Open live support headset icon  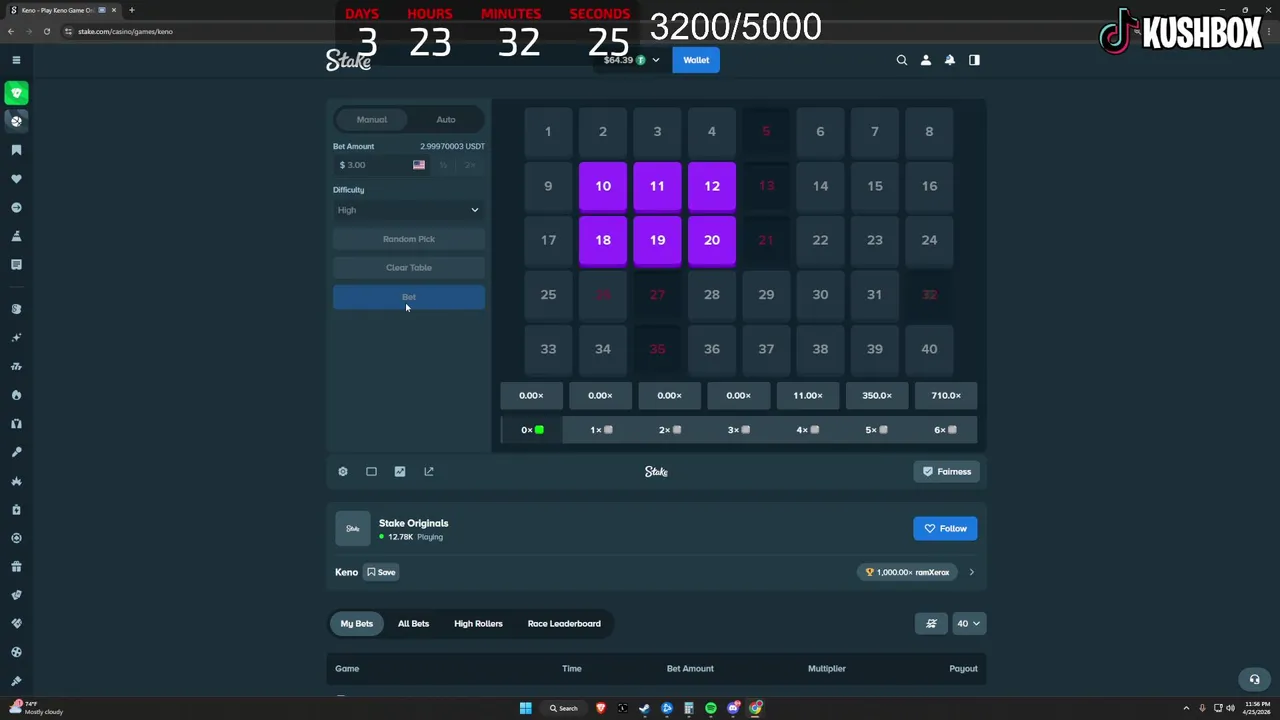(x=1254, y=679)
